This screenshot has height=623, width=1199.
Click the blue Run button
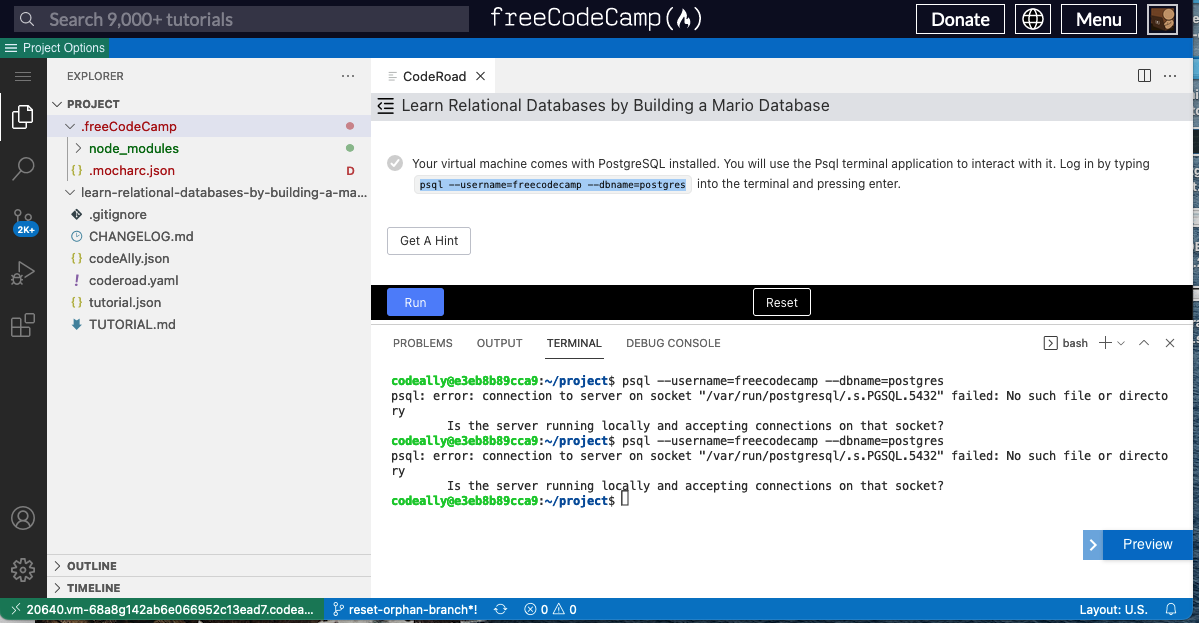point(415,302)
